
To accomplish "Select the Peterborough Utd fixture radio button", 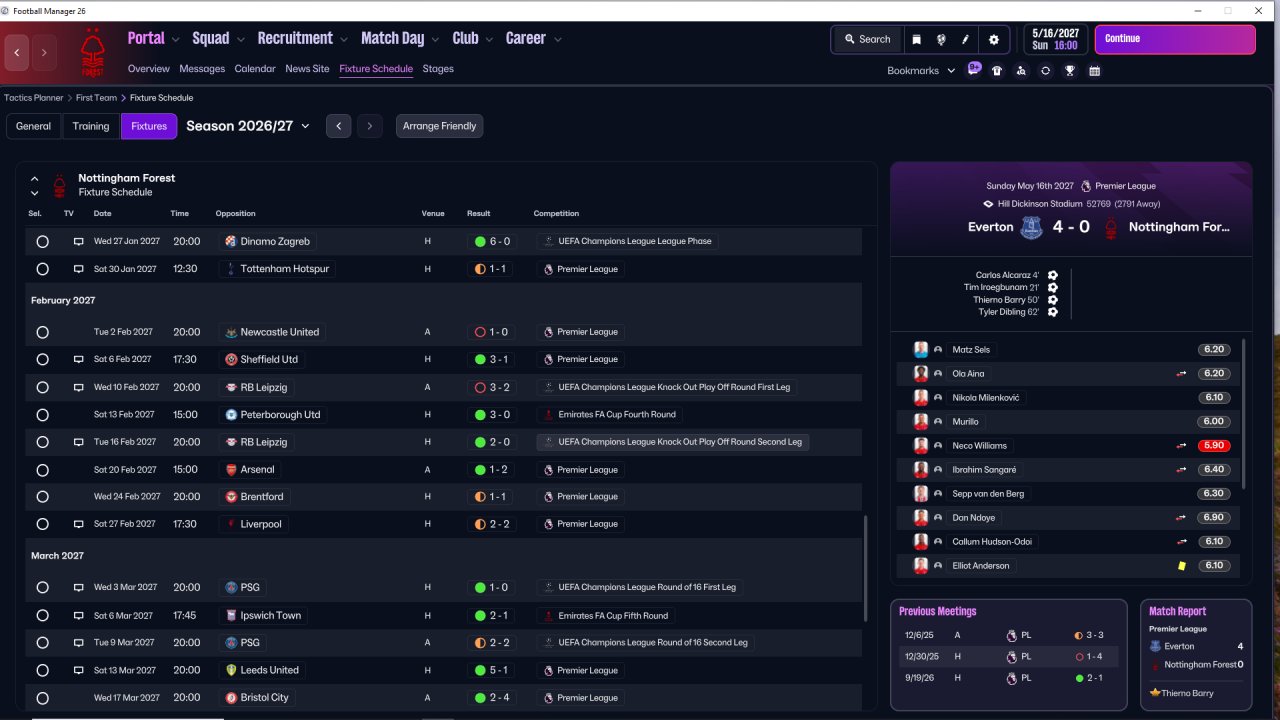I will (x=42, y=415).
